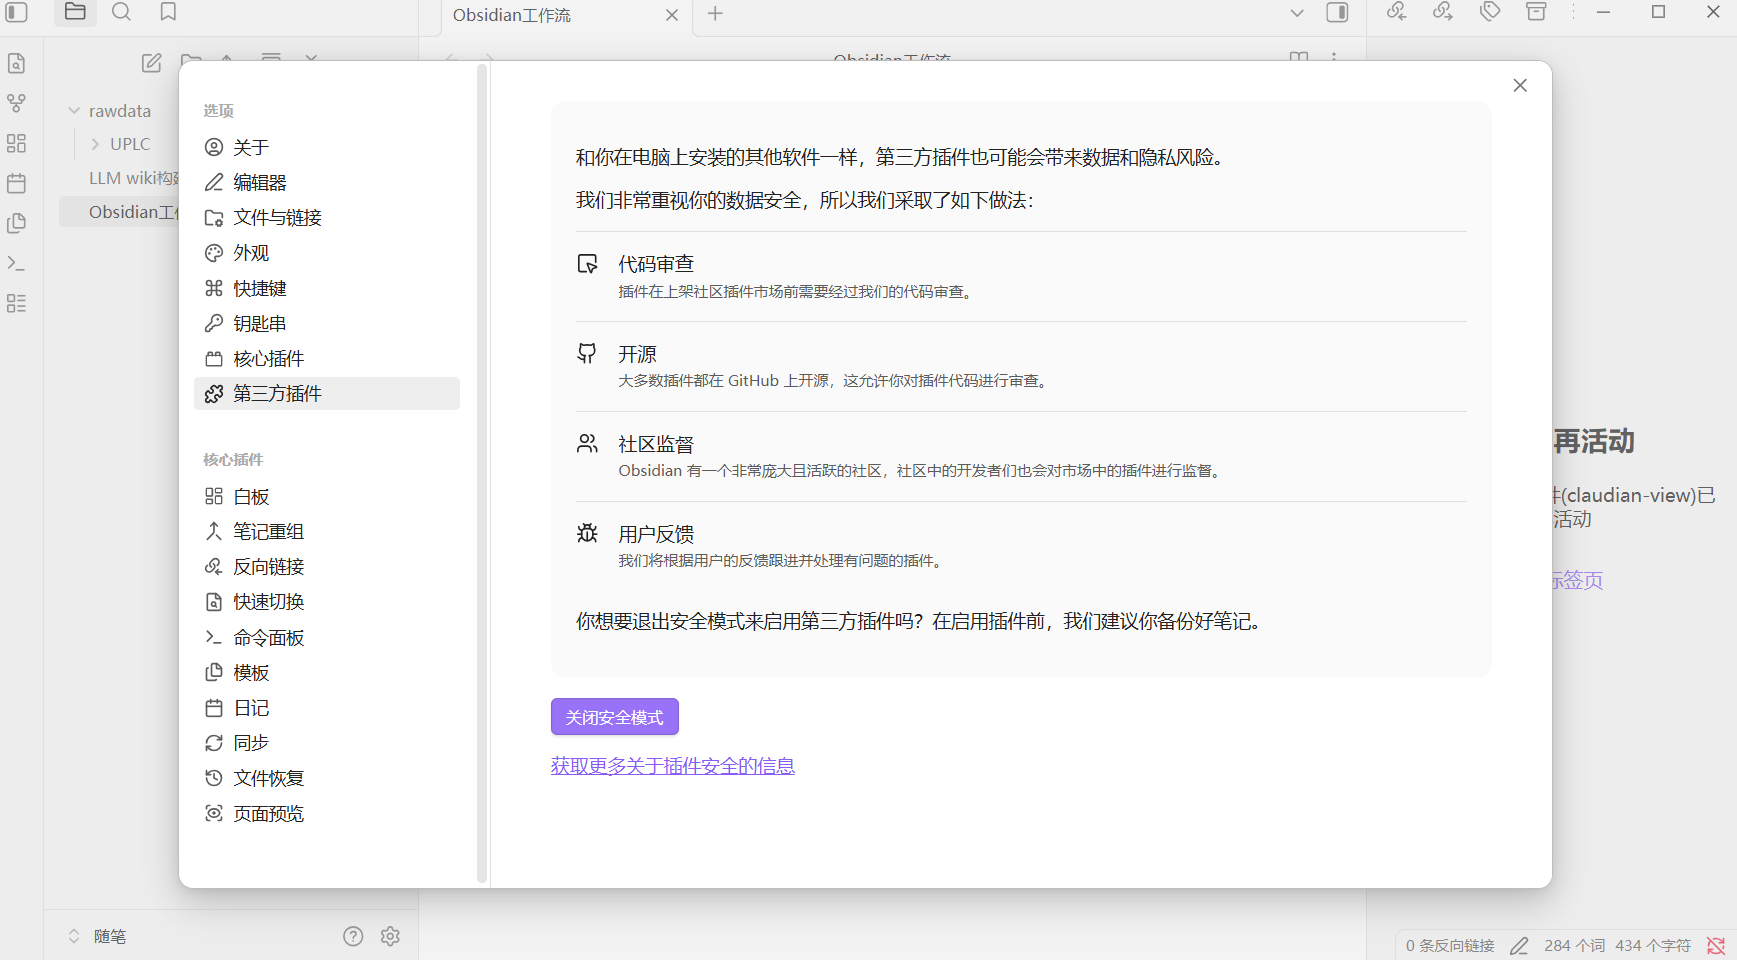The width and height of the screenshot is (1737, 960).
Task: Click the last ribbon list icon
Action: pos(16,303)
